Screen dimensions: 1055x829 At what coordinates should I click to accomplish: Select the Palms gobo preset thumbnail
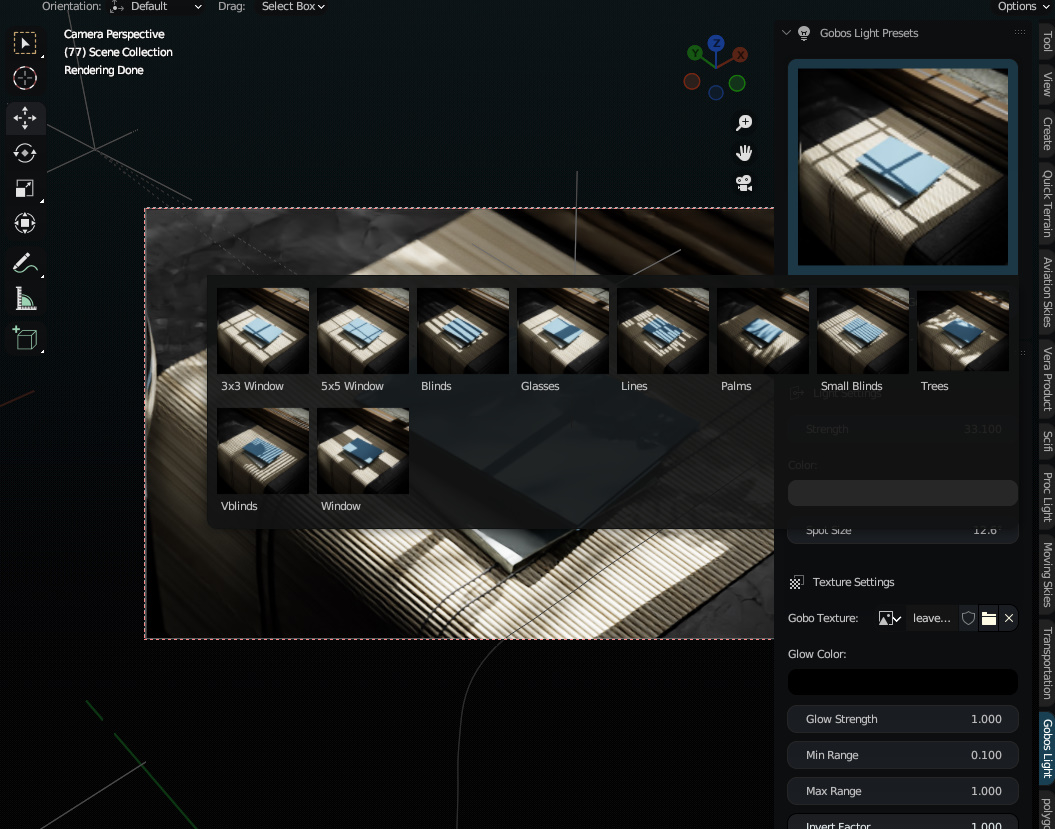click(x=762, y=330)
